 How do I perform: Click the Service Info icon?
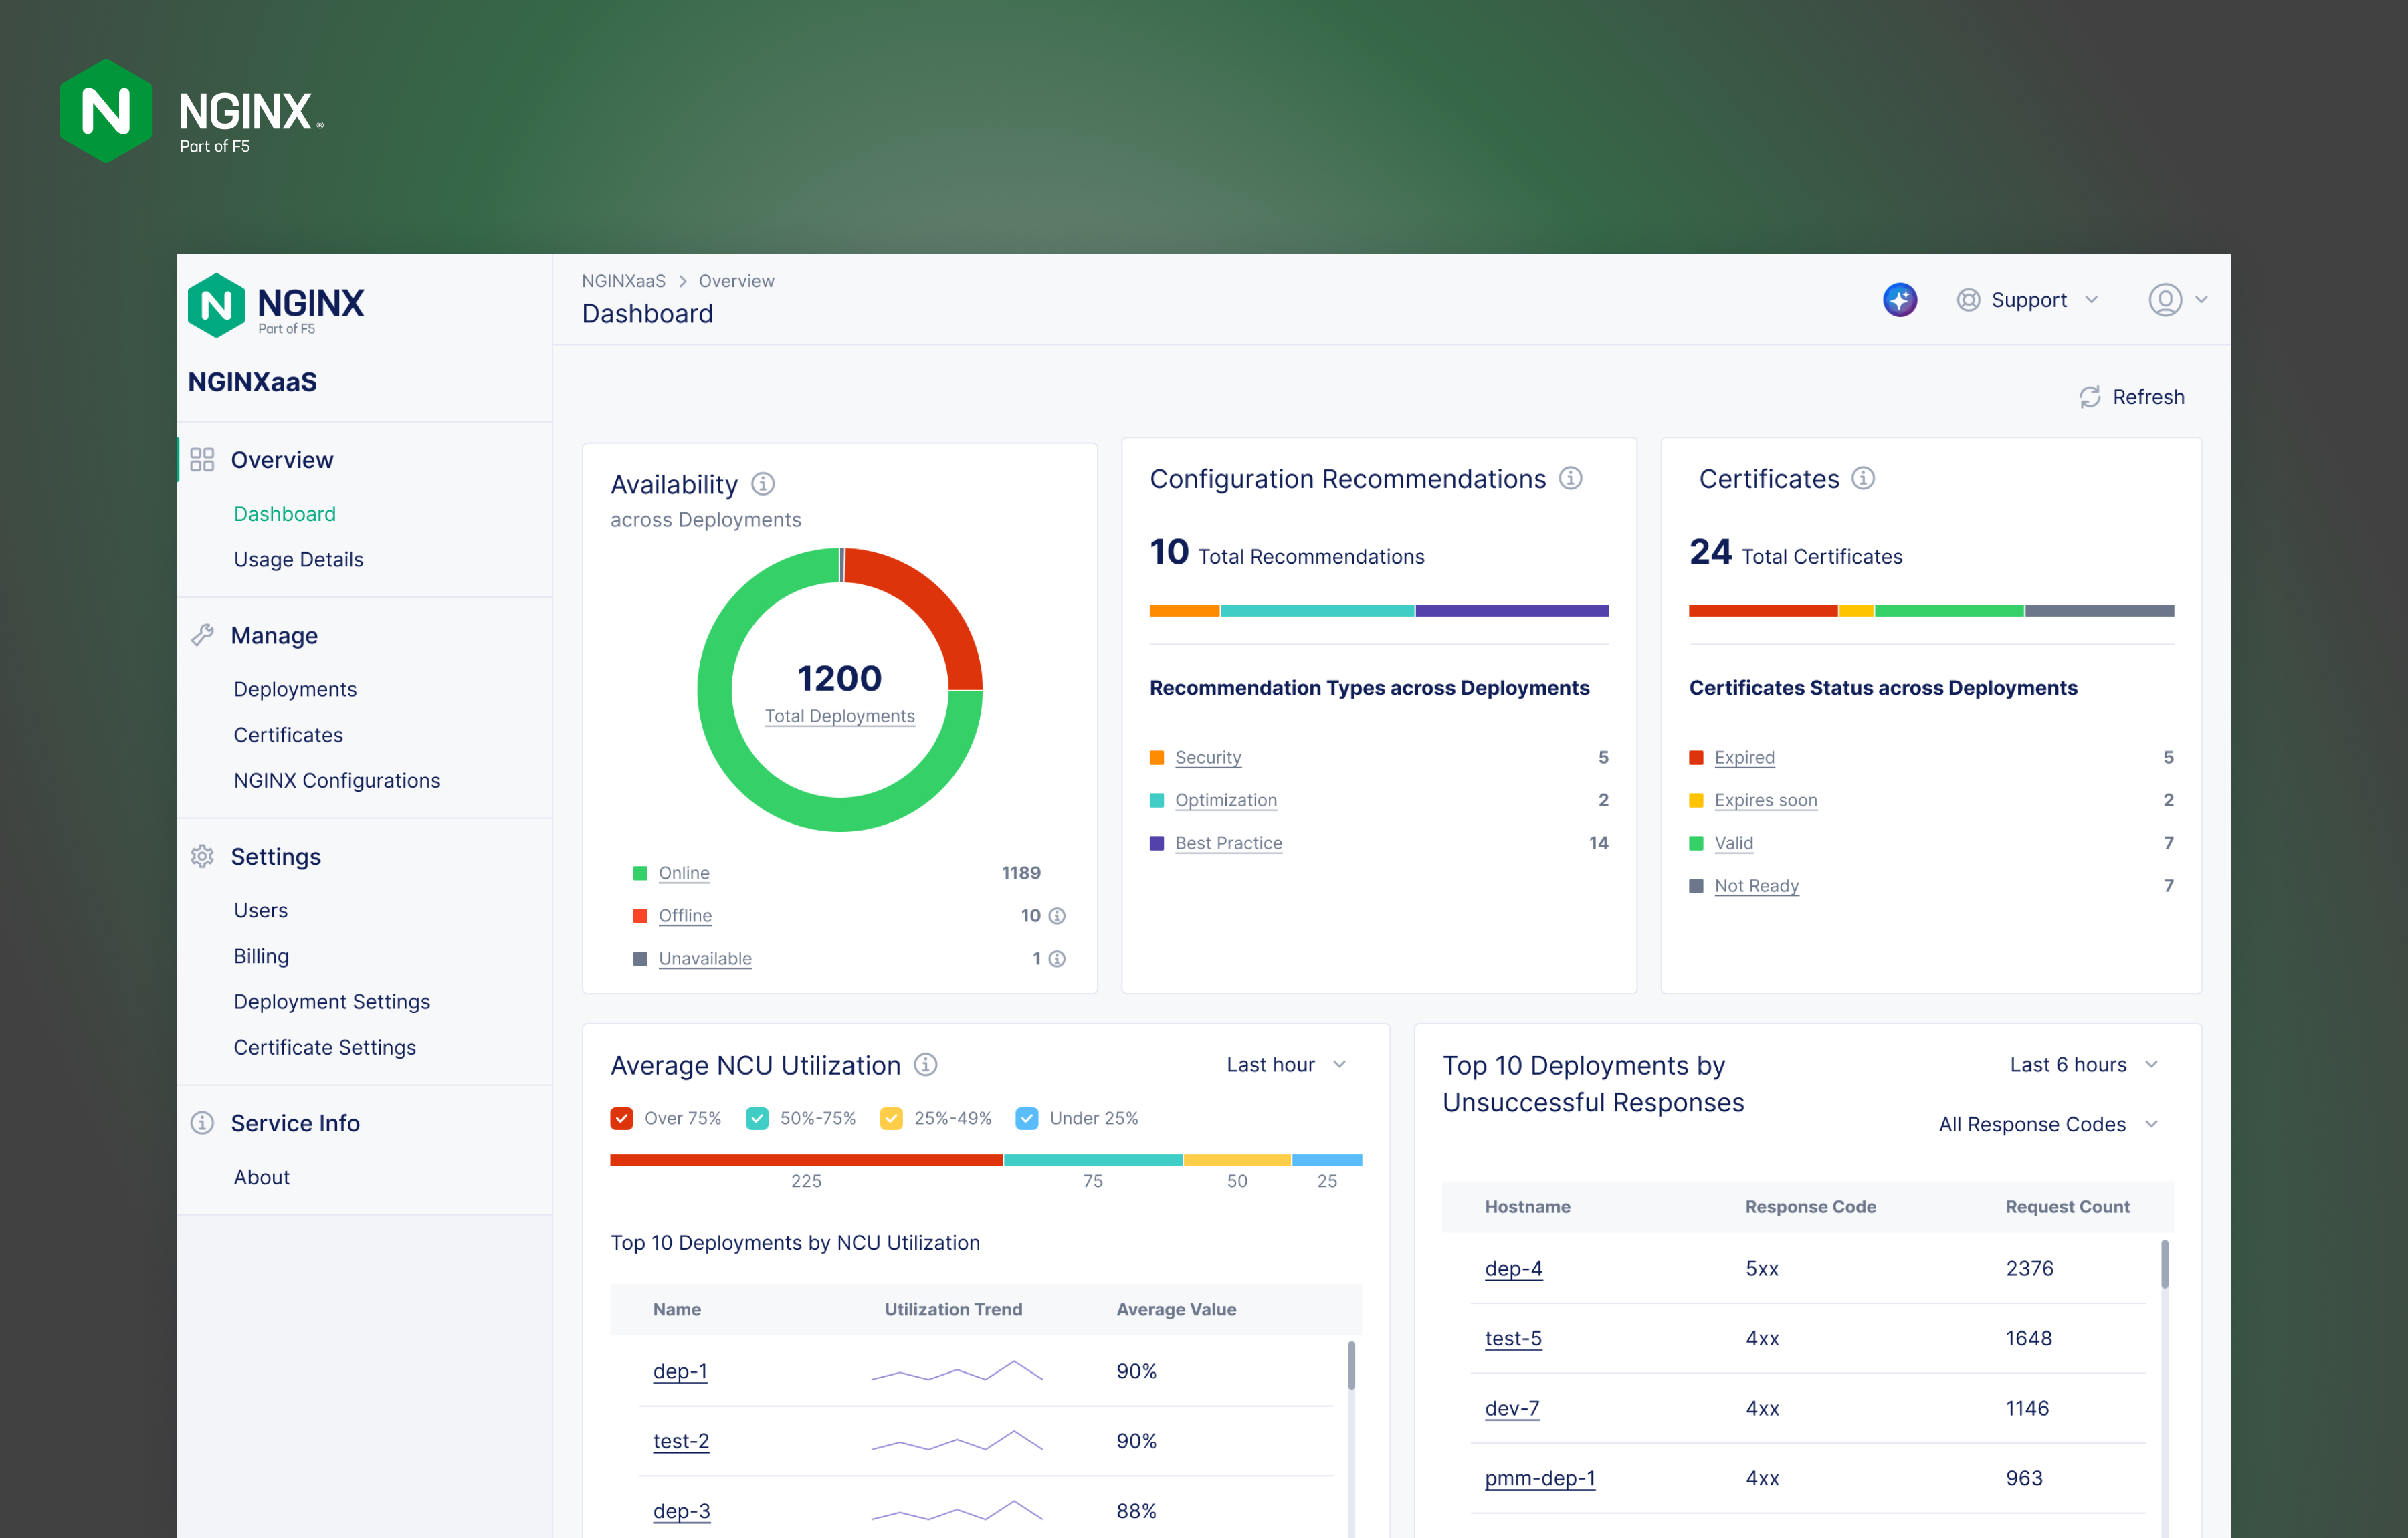pyautogui.click(x=203, y=1123)
